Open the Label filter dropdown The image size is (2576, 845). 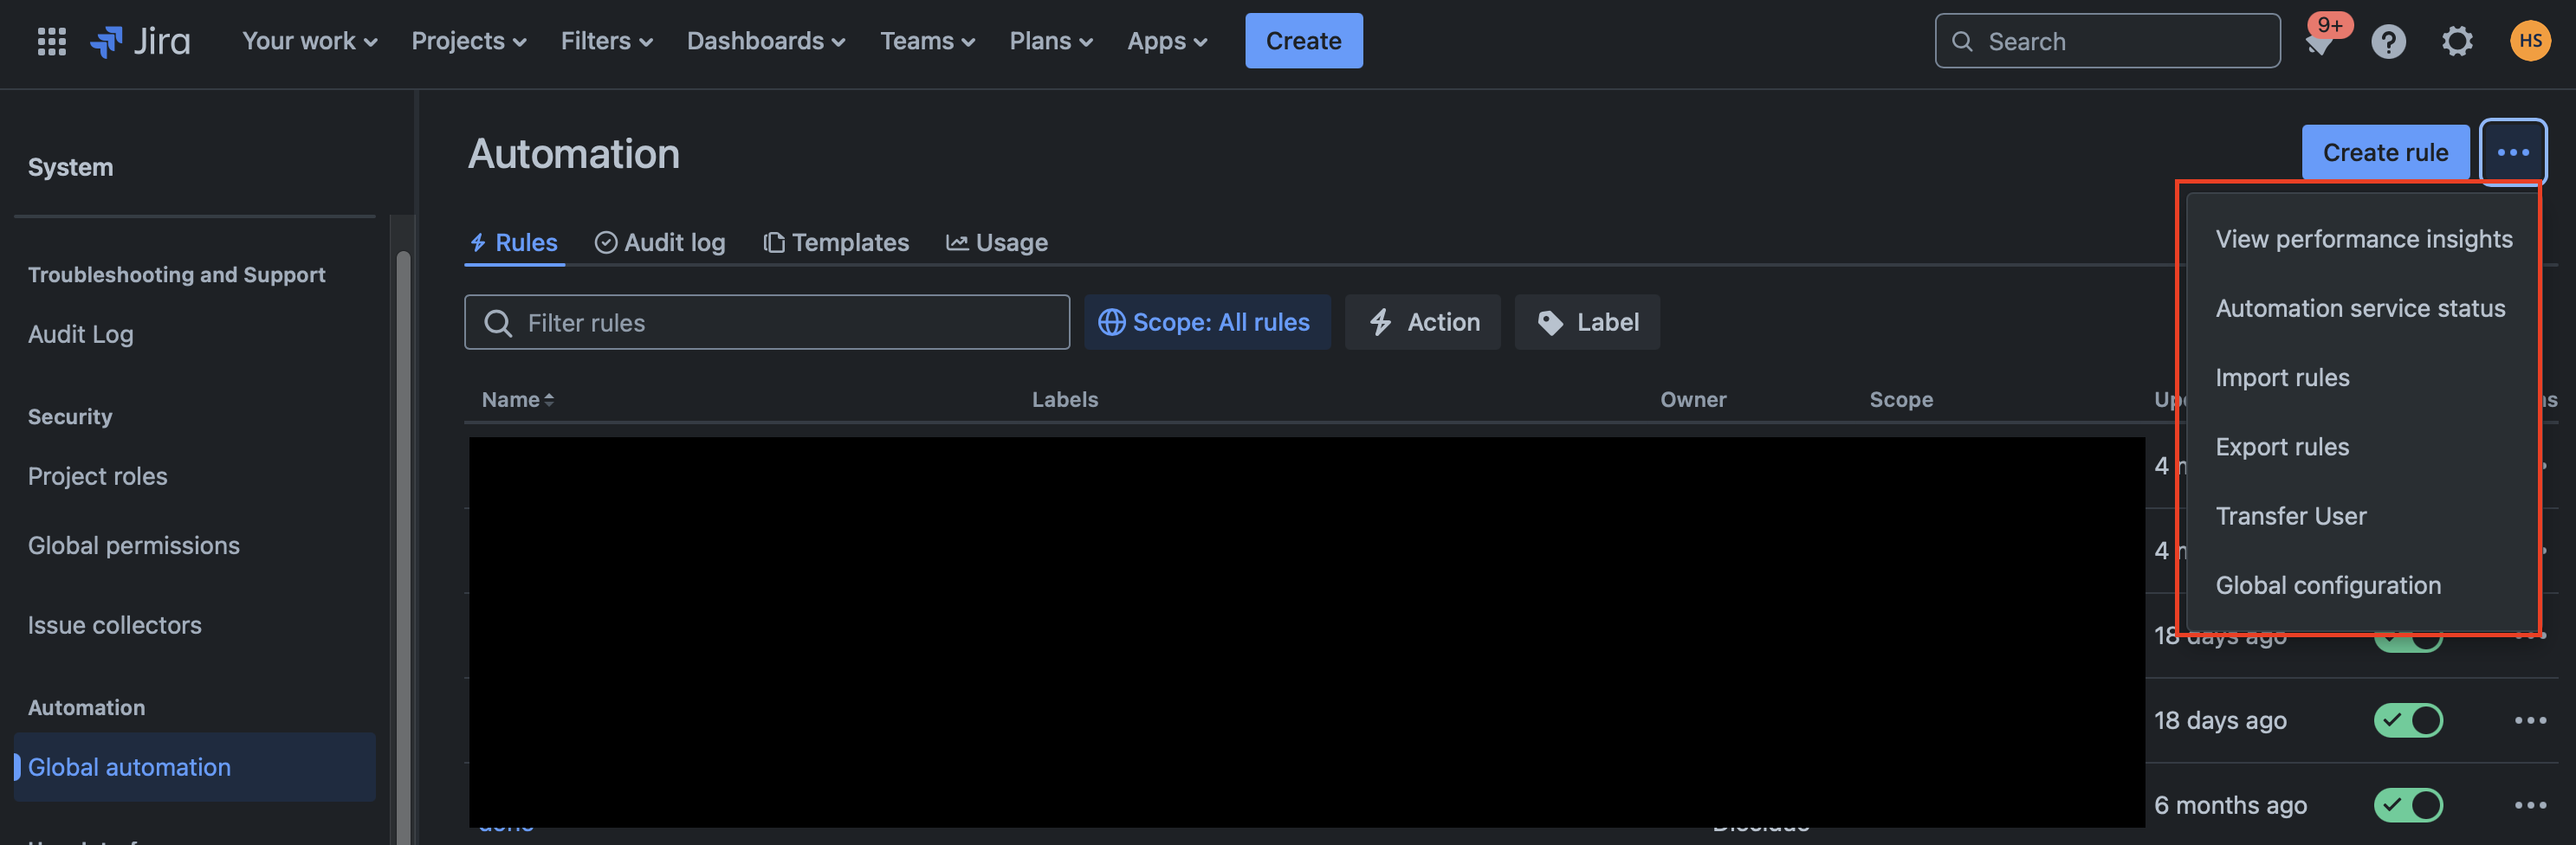(x=1586, y=323)
